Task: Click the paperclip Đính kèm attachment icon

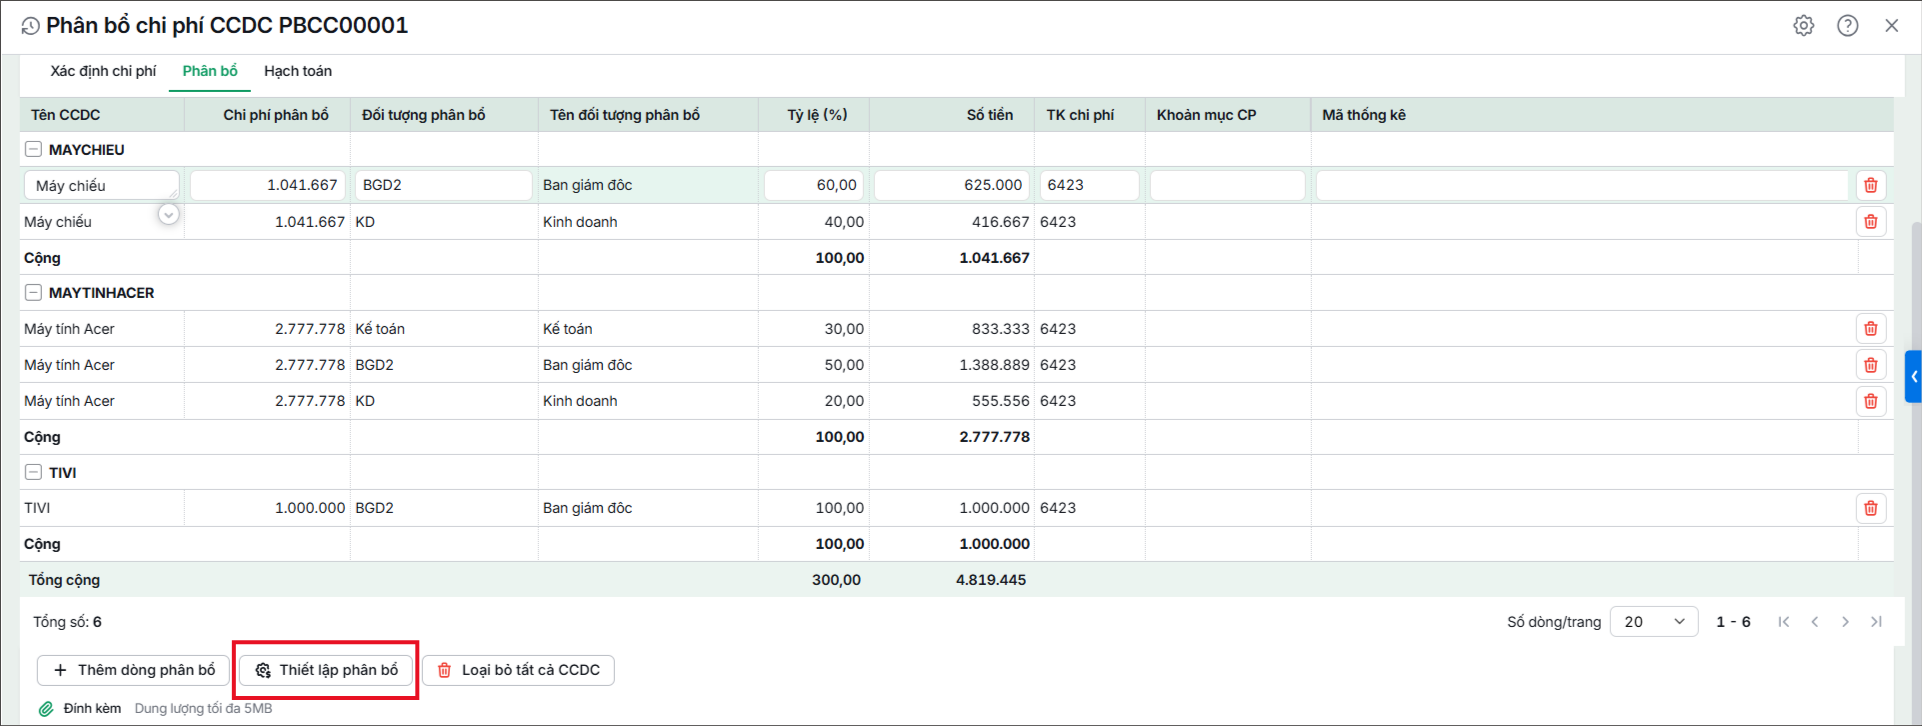Action: pos(46,709)
